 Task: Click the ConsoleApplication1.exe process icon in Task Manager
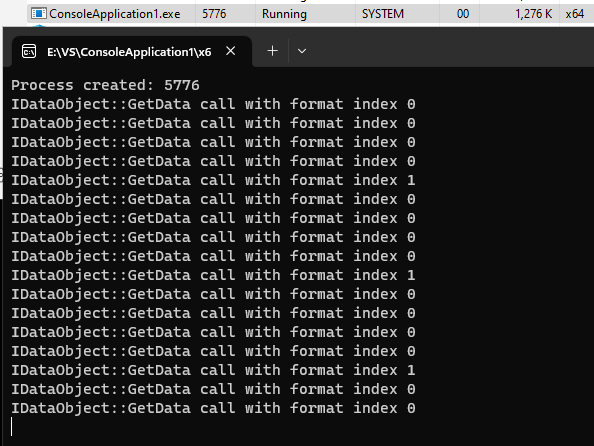pos(38,14)
